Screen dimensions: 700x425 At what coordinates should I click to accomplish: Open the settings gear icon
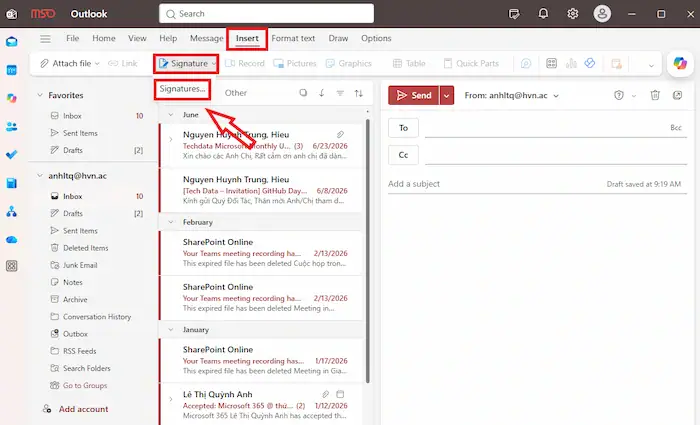572,14
